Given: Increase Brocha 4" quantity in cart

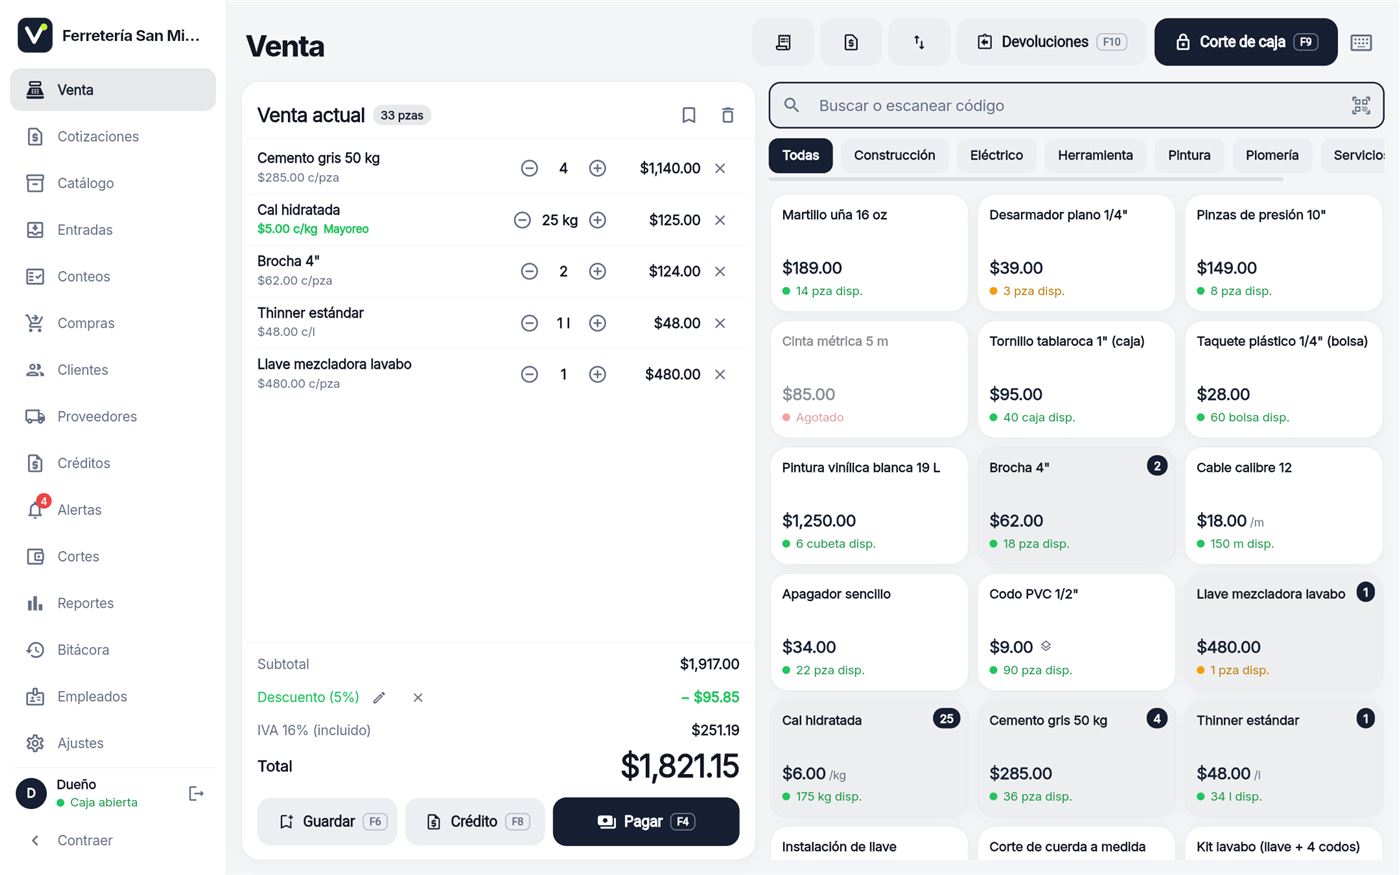Looking at the screenshot, I should 597,271.
